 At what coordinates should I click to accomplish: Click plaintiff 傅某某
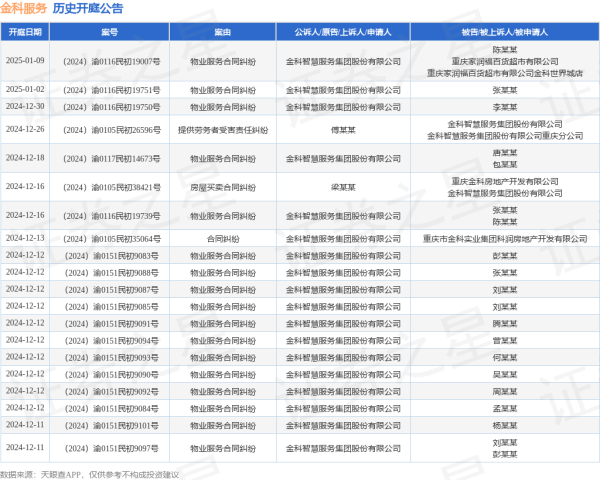[343, 130]
